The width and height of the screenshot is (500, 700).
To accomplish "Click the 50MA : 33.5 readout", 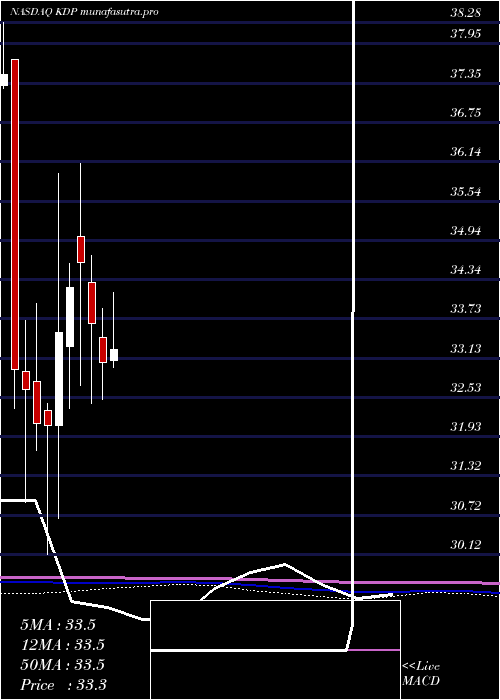I will [x=62, y=665].
